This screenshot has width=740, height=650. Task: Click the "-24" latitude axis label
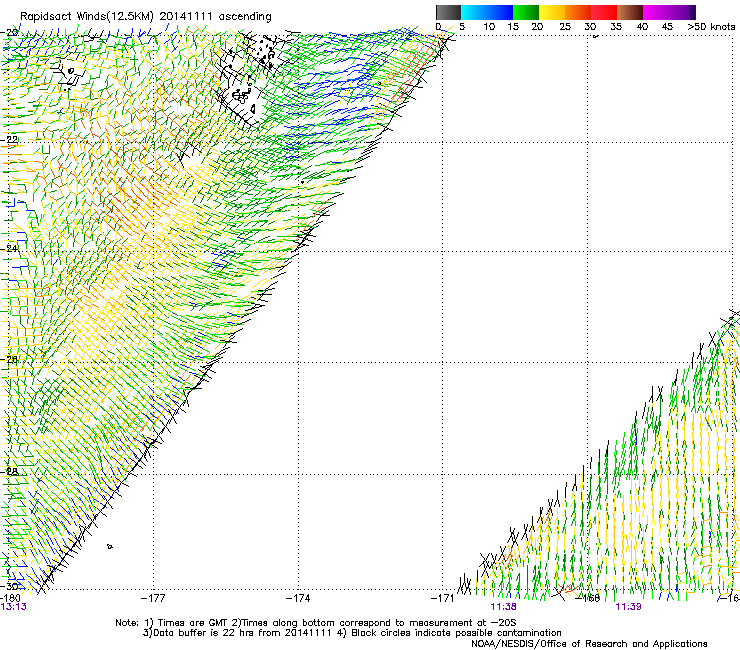pyautogui.click(x=9, y=249)
